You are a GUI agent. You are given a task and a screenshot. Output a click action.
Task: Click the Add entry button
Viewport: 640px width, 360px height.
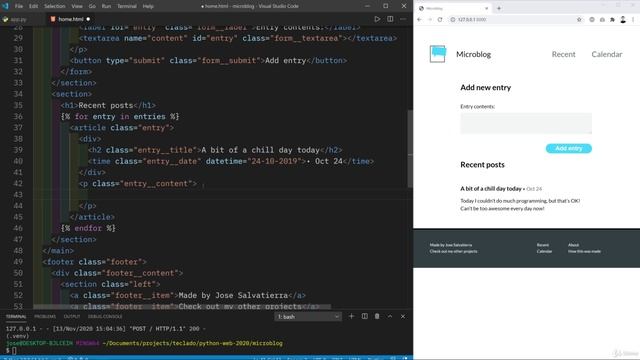click(569, 148)
